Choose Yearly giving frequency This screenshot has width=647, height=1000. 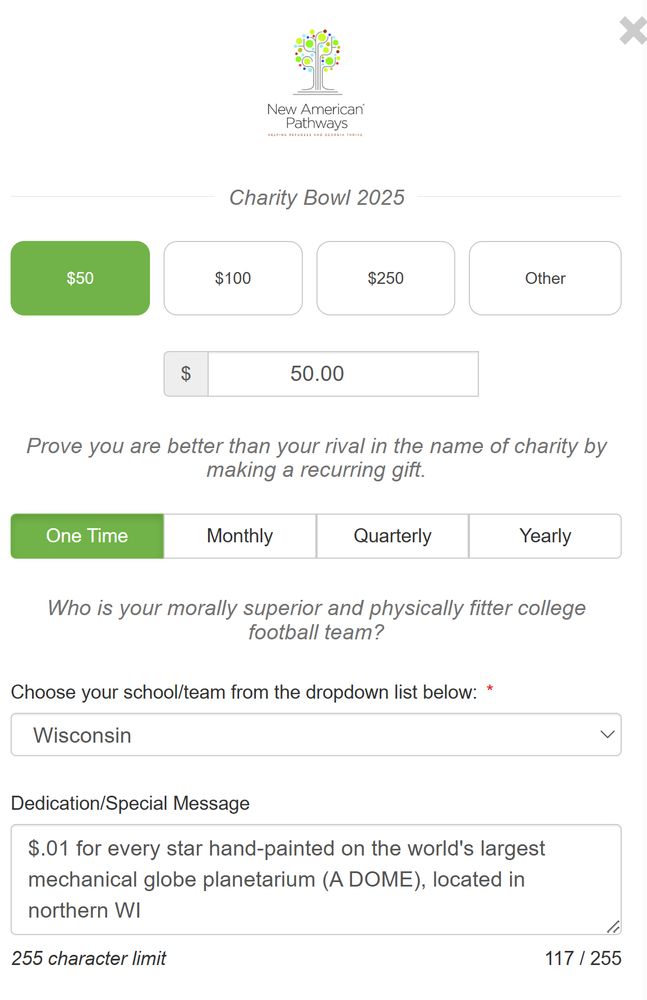pos(545,536)
